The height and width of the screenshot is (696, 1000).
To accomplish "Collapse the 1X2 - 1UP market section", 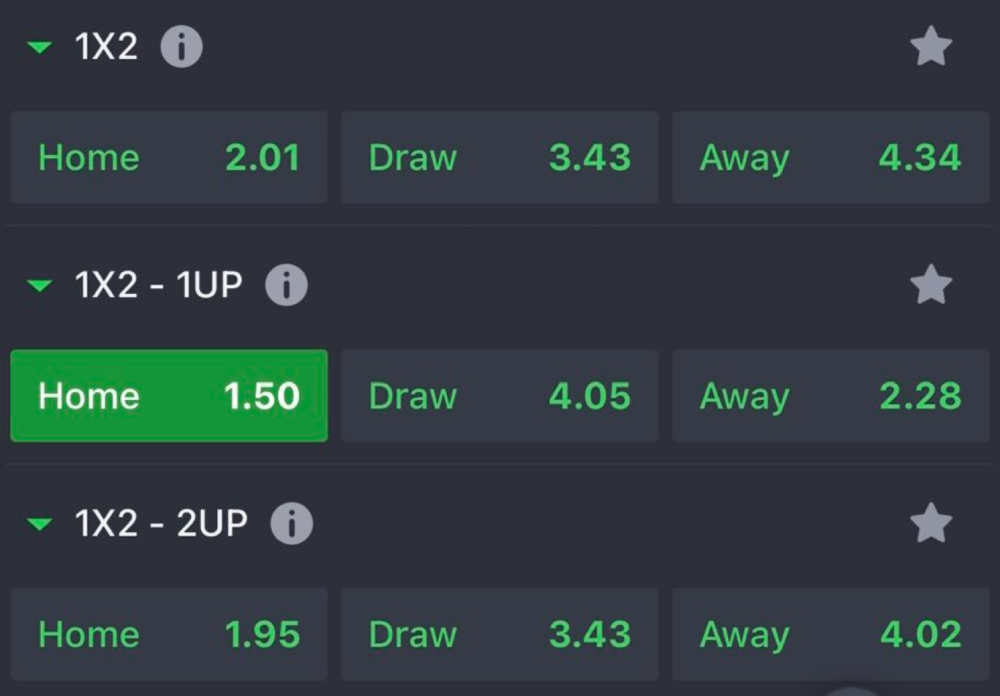I will coord(40,287).
